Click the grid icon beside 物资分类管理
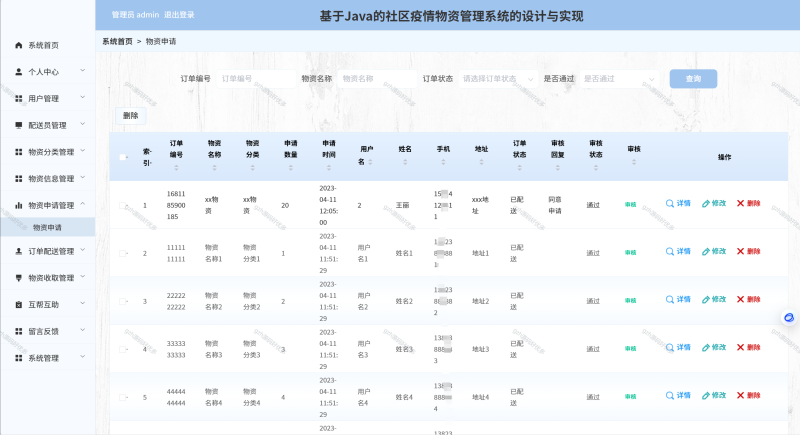This screenshot has height=435, width=800. point(19,152)
